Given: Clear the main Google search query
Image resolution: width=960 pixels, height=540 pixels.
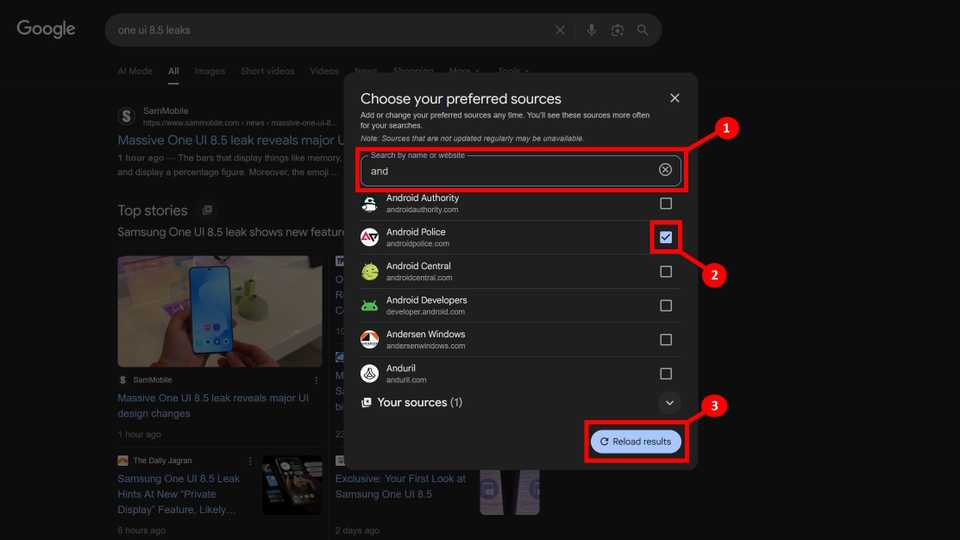Looking at the screenshot, I should (561, 30).
